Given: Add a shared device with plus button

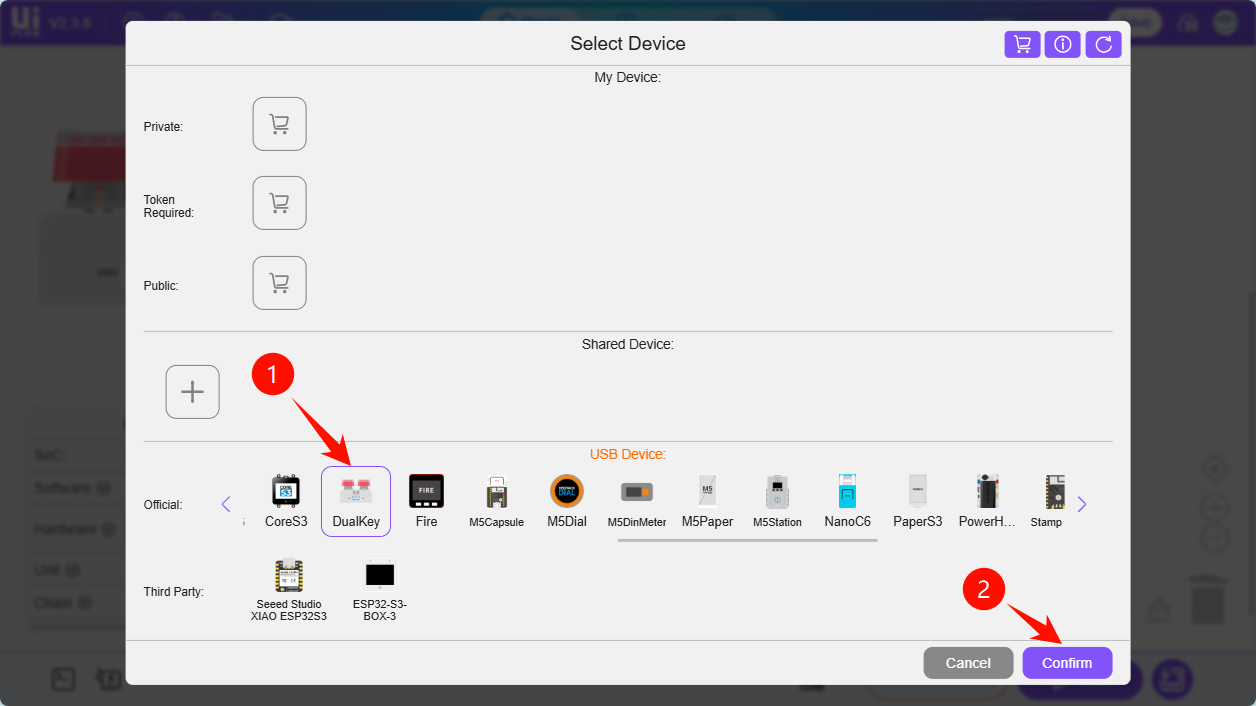Looking at the screenshot, I should (192, 392).
